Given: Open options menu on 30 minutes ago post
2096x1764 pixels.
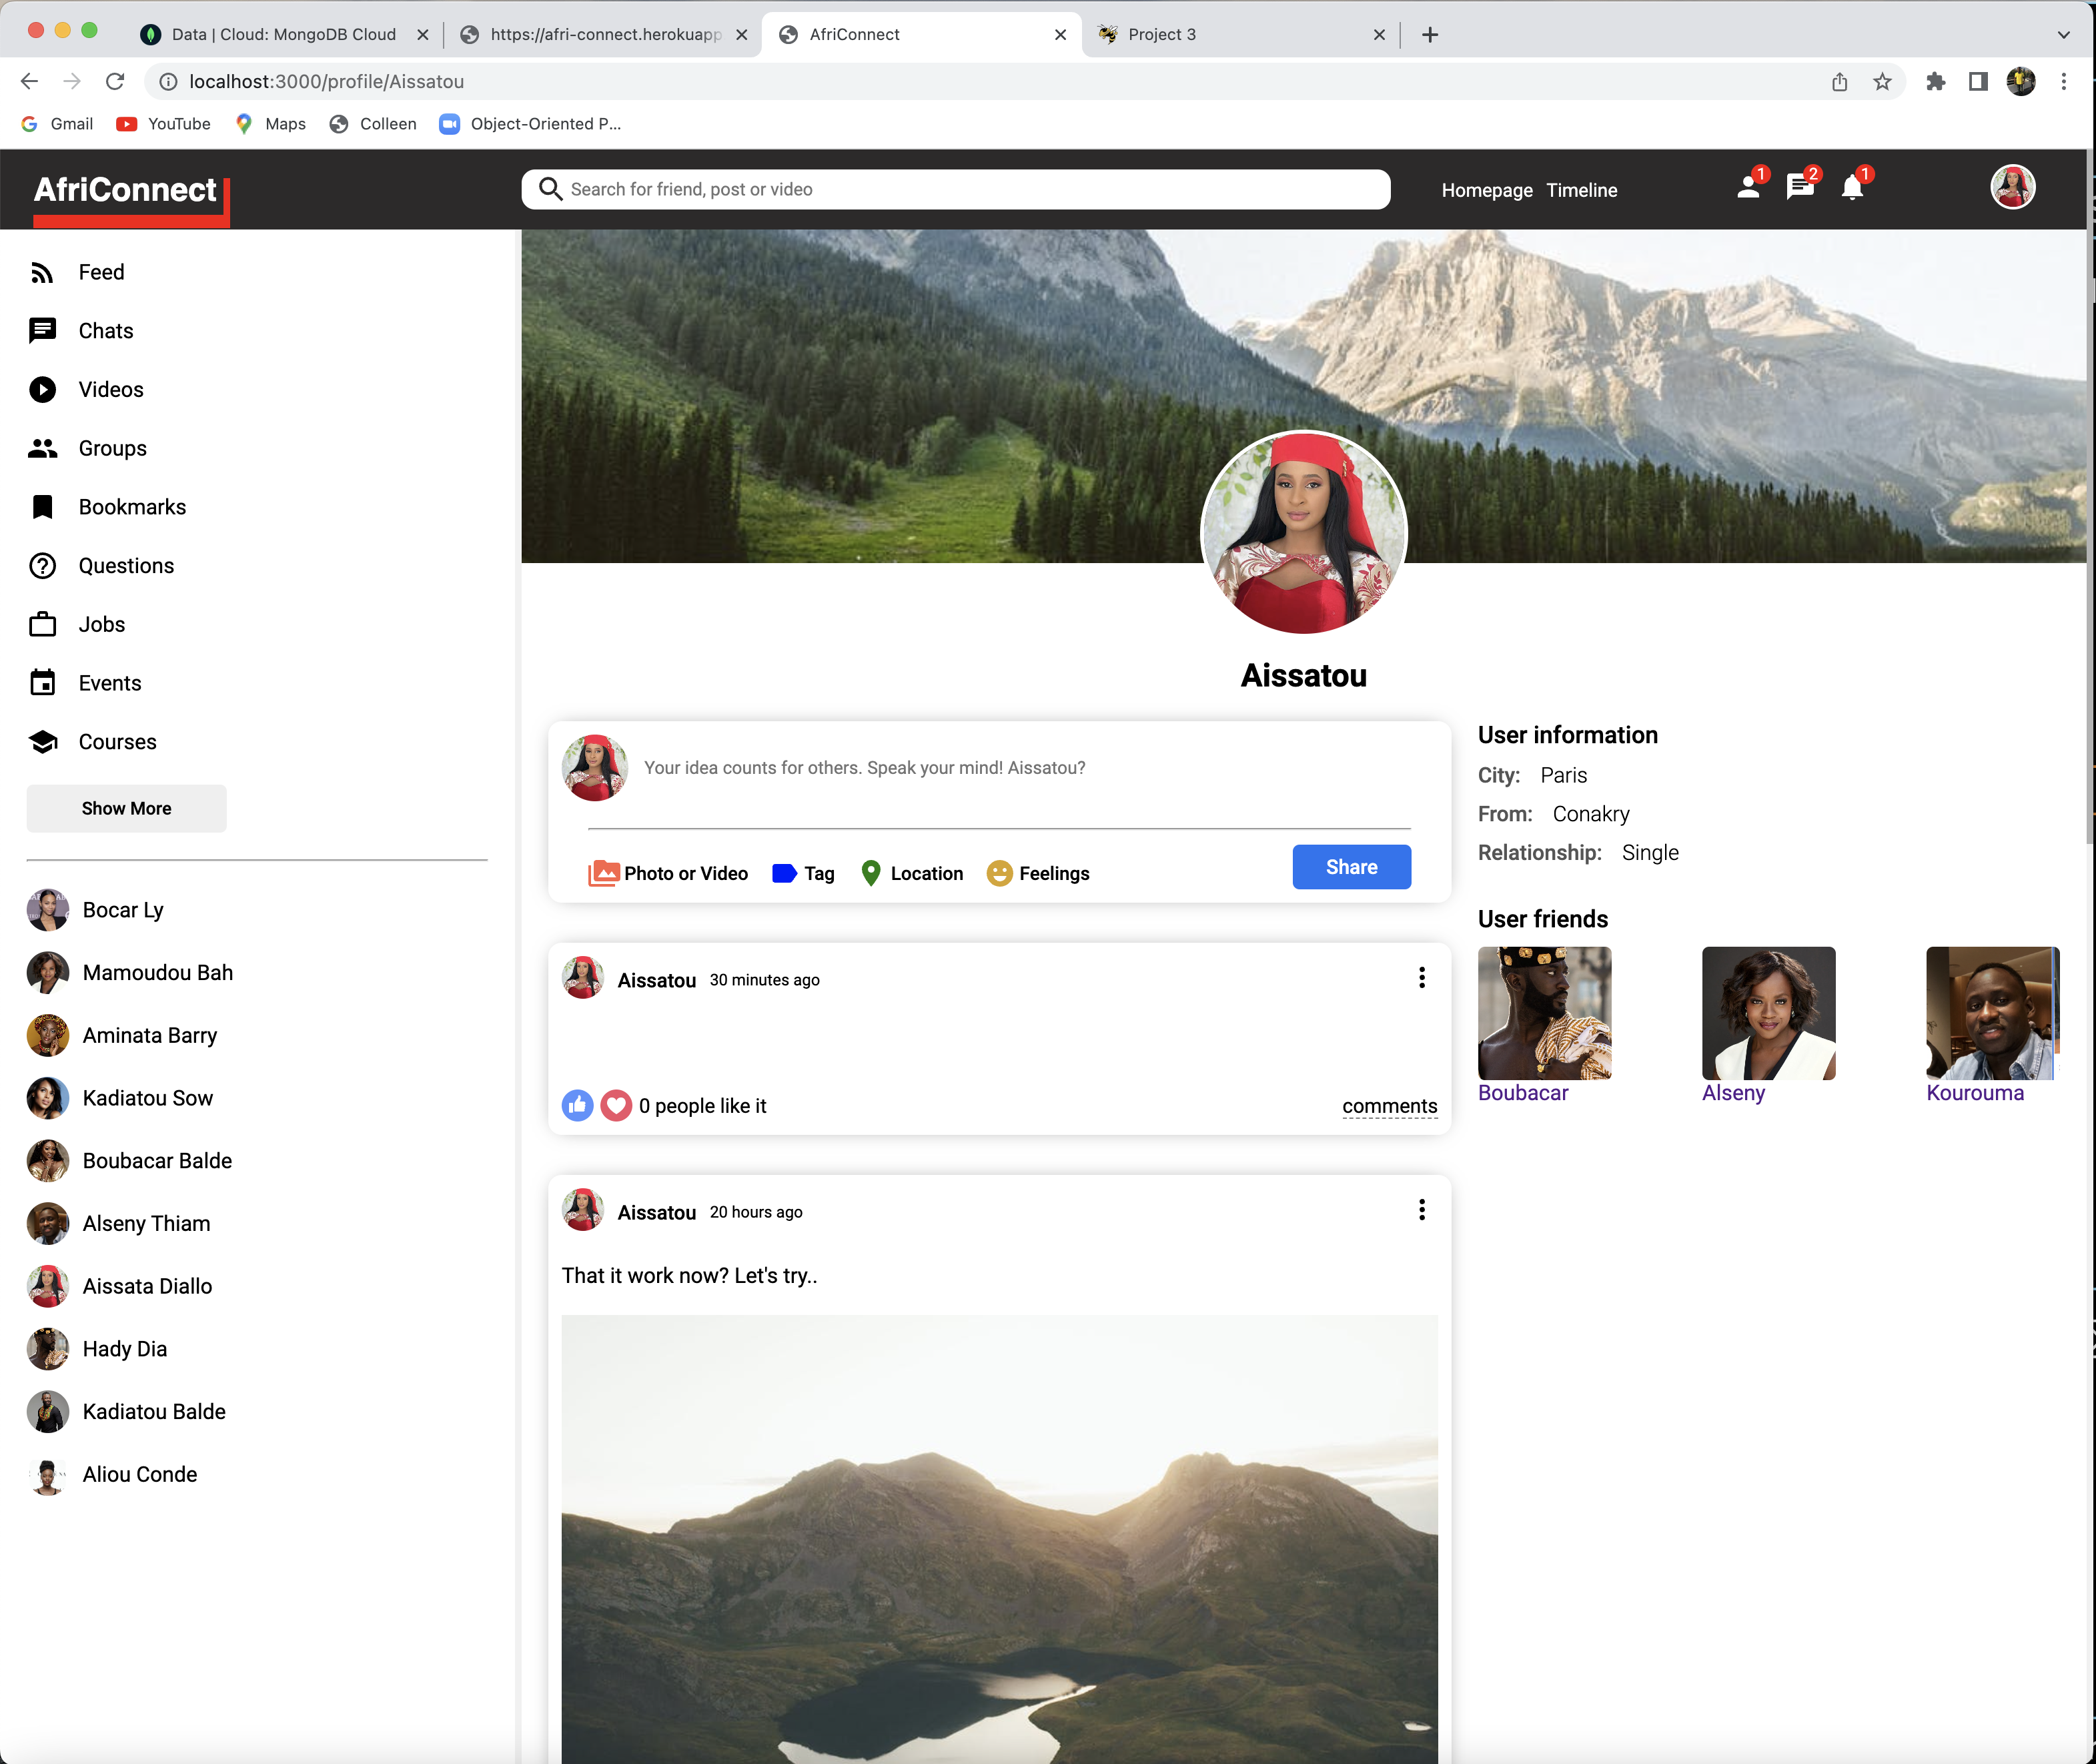Looking at the screenshot, I should coord(1421,978).
